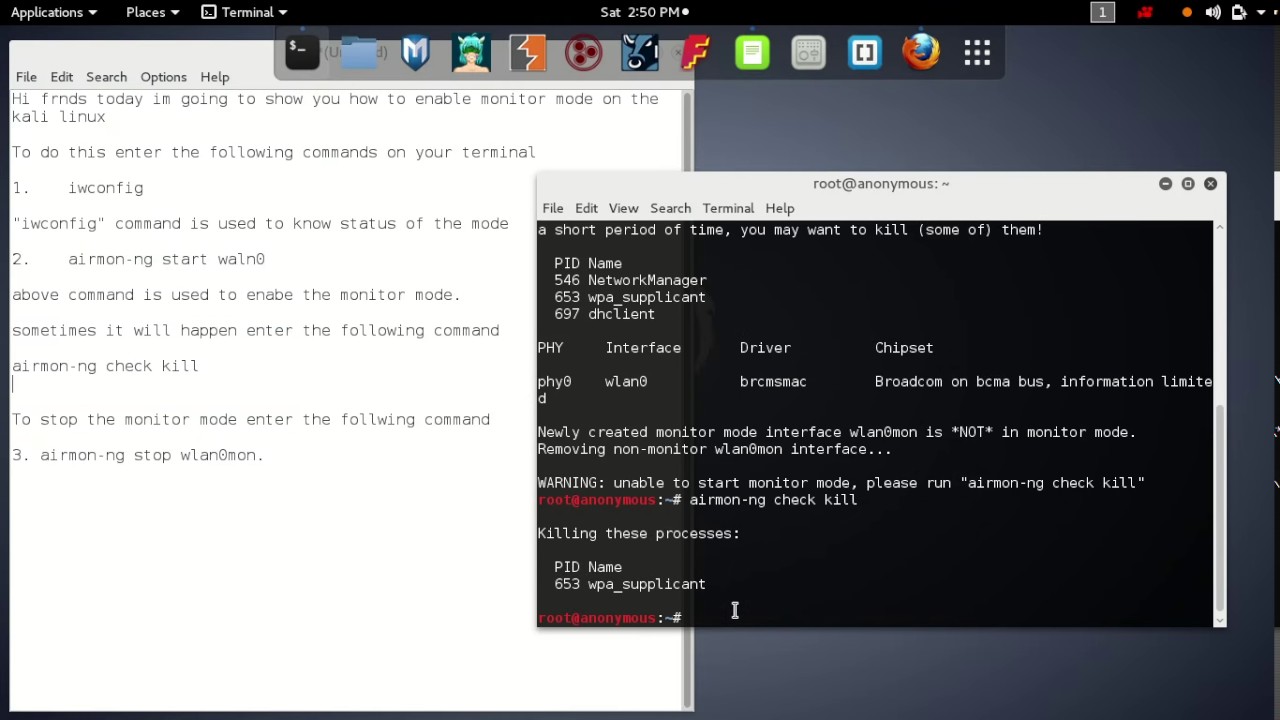
Task: Click "airmon-ng start waln0" line in editor
Action: pos(166,259)
